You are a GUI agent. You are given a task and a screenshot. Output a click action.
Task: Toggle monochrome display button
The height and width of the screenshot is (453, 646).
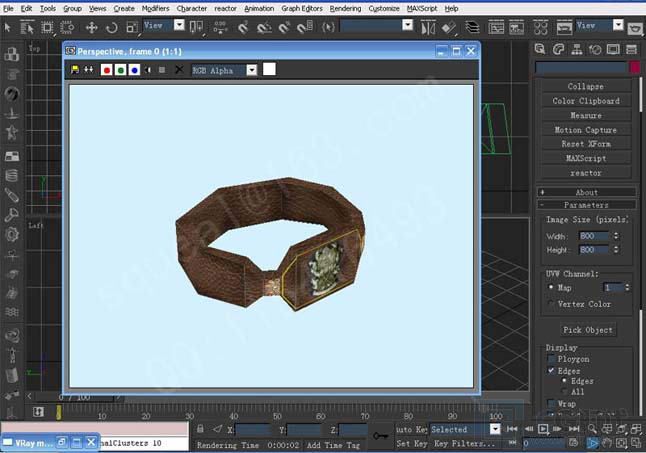162,70
